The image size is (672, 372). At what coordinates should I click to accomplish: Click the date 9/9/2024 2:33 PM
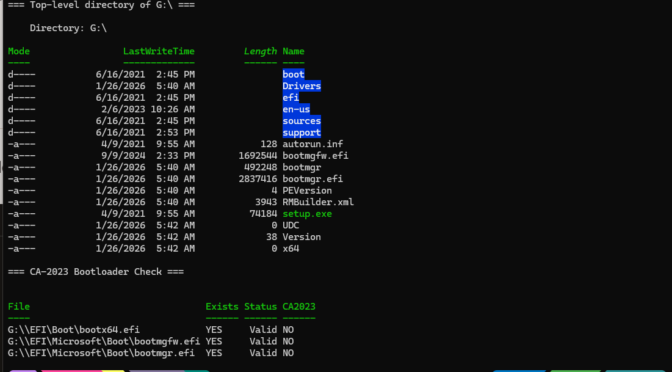coord(148,156)
